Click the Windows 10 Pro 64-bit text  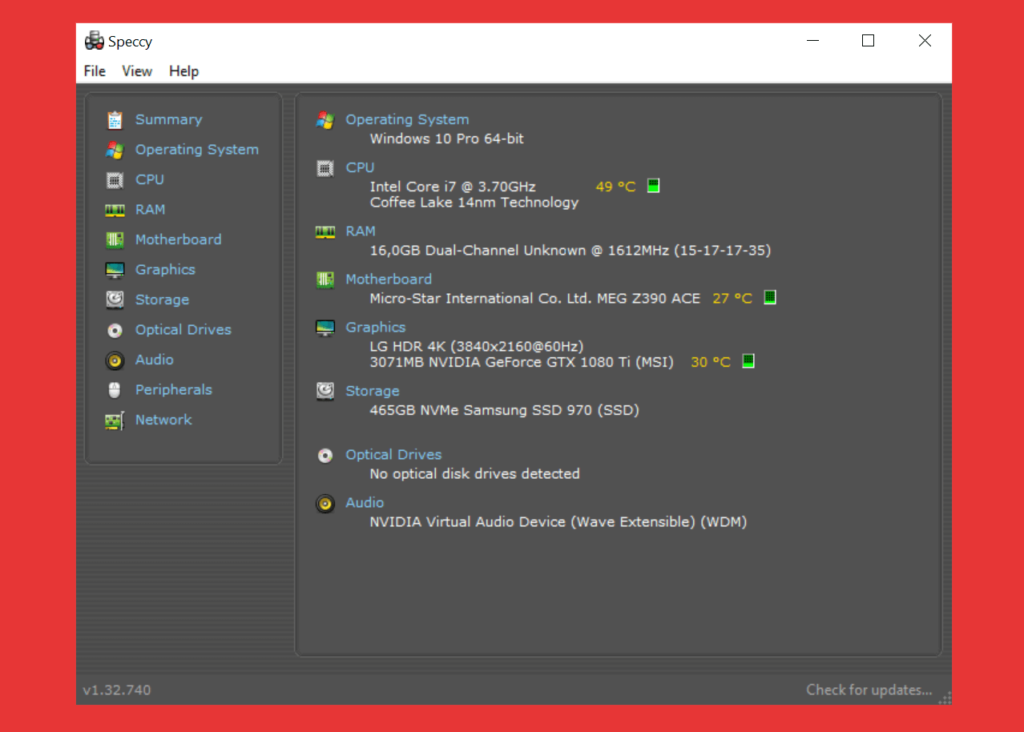[447, 139]
